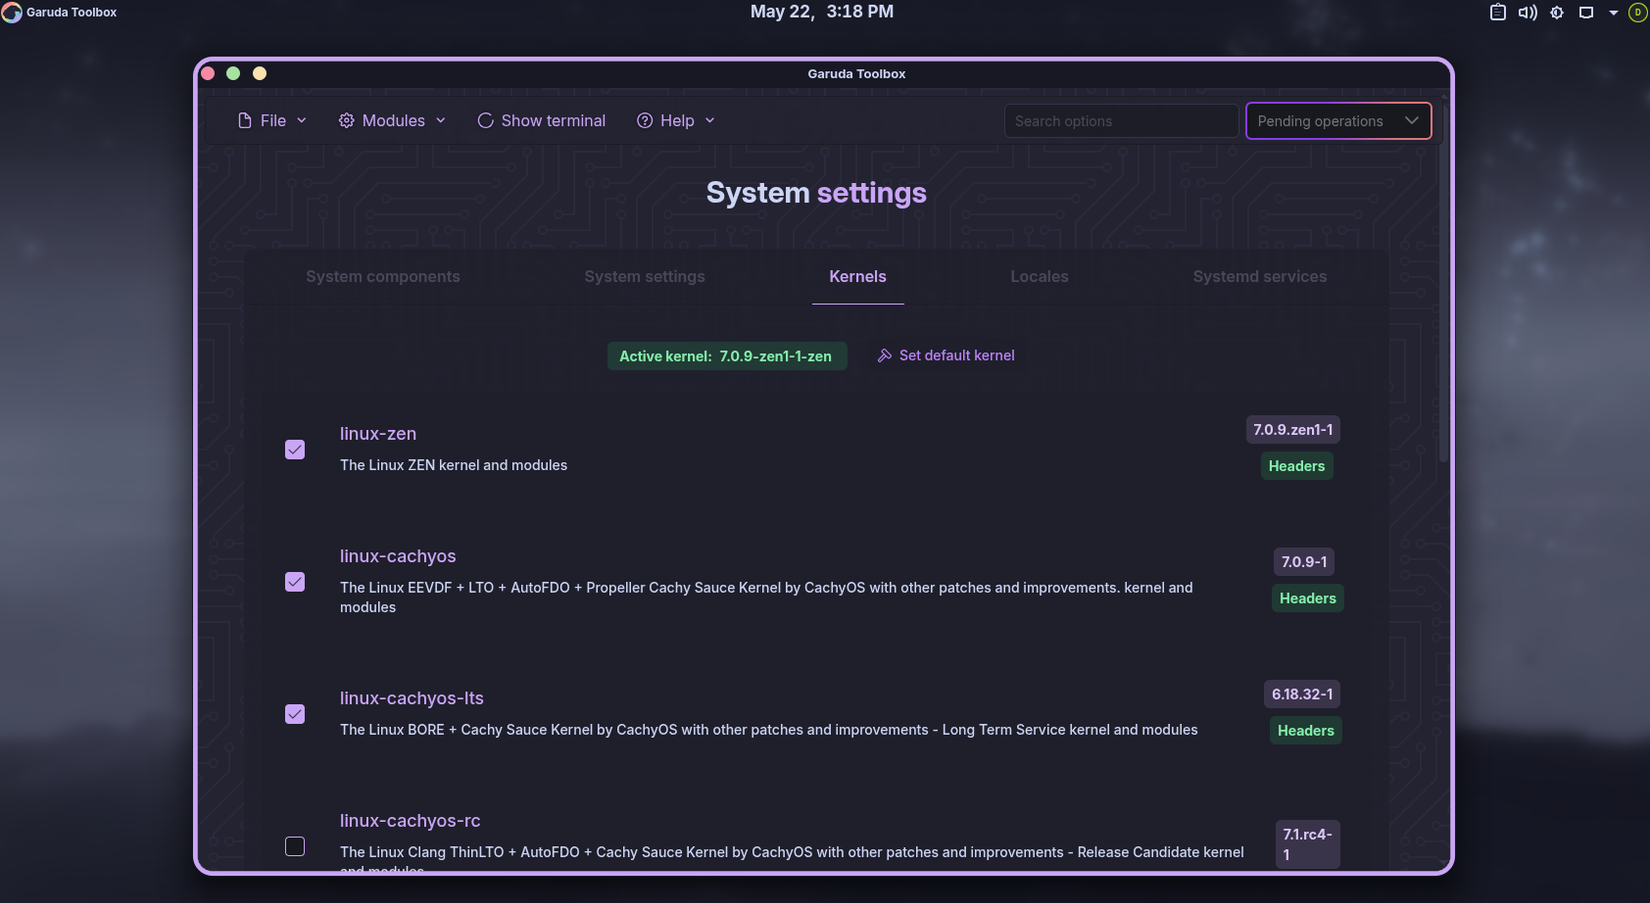1650x903 pixels.
Task: Click the linux-cachyos-lts kernel name
Action: point(412,698)
